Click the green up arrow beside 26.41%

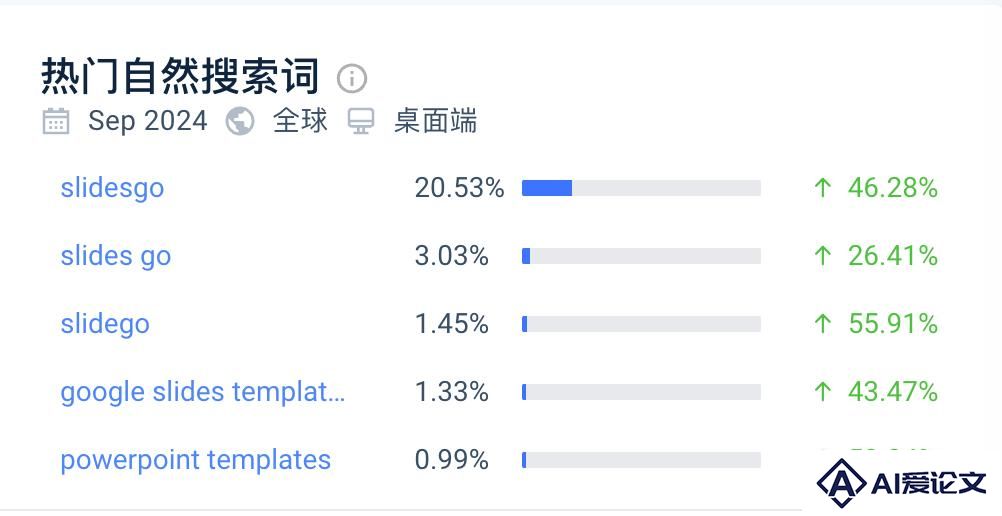pyautogui.click(x=823, y=256)
